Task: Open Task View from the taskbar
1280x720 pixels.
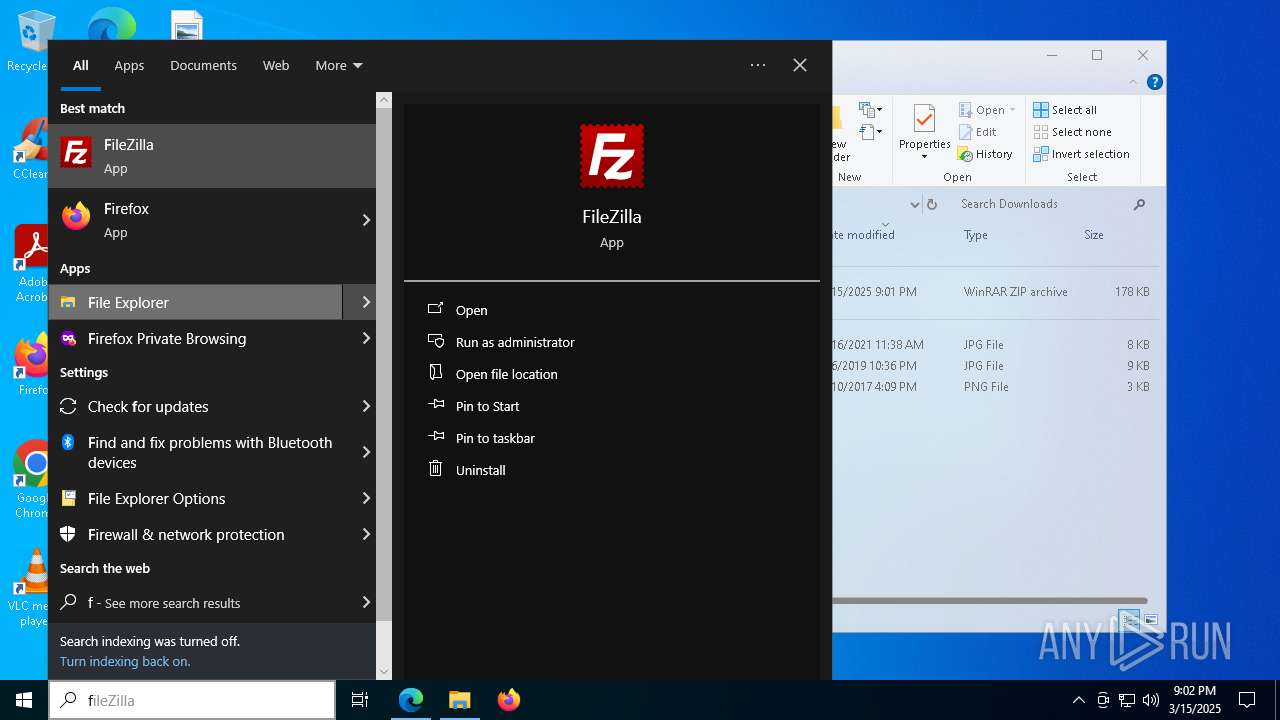Action: pyautogui.click(x=360, y=700)
